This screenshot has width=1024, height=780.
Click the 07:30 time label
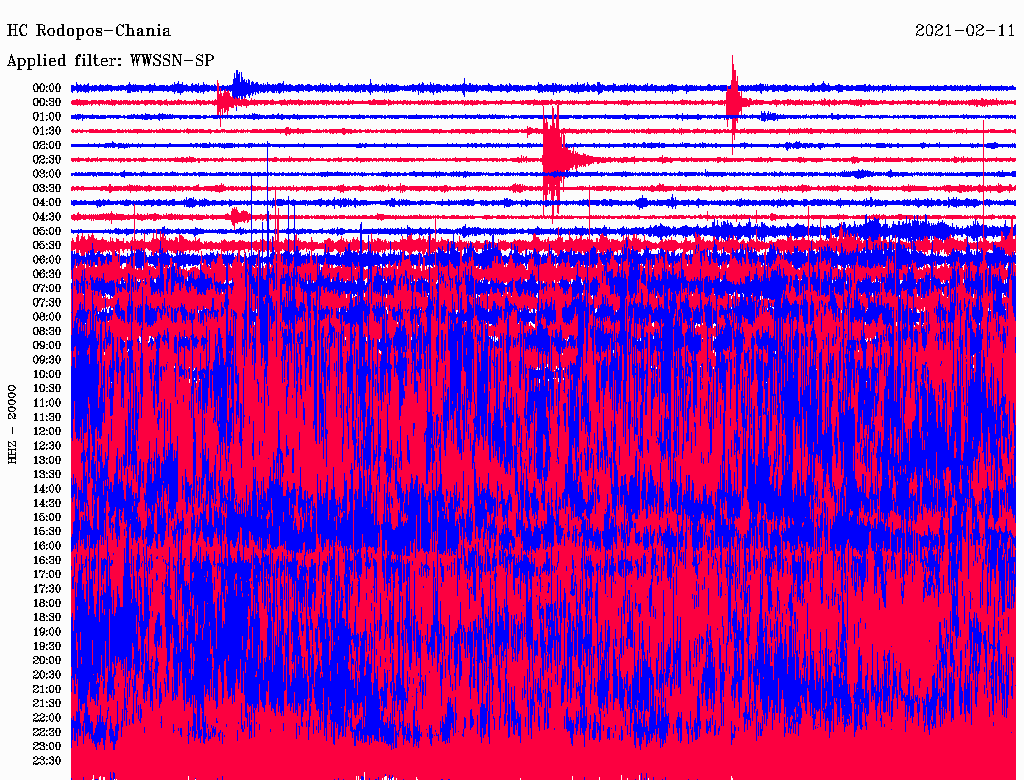pyautogui.click(x=47, y=303)
